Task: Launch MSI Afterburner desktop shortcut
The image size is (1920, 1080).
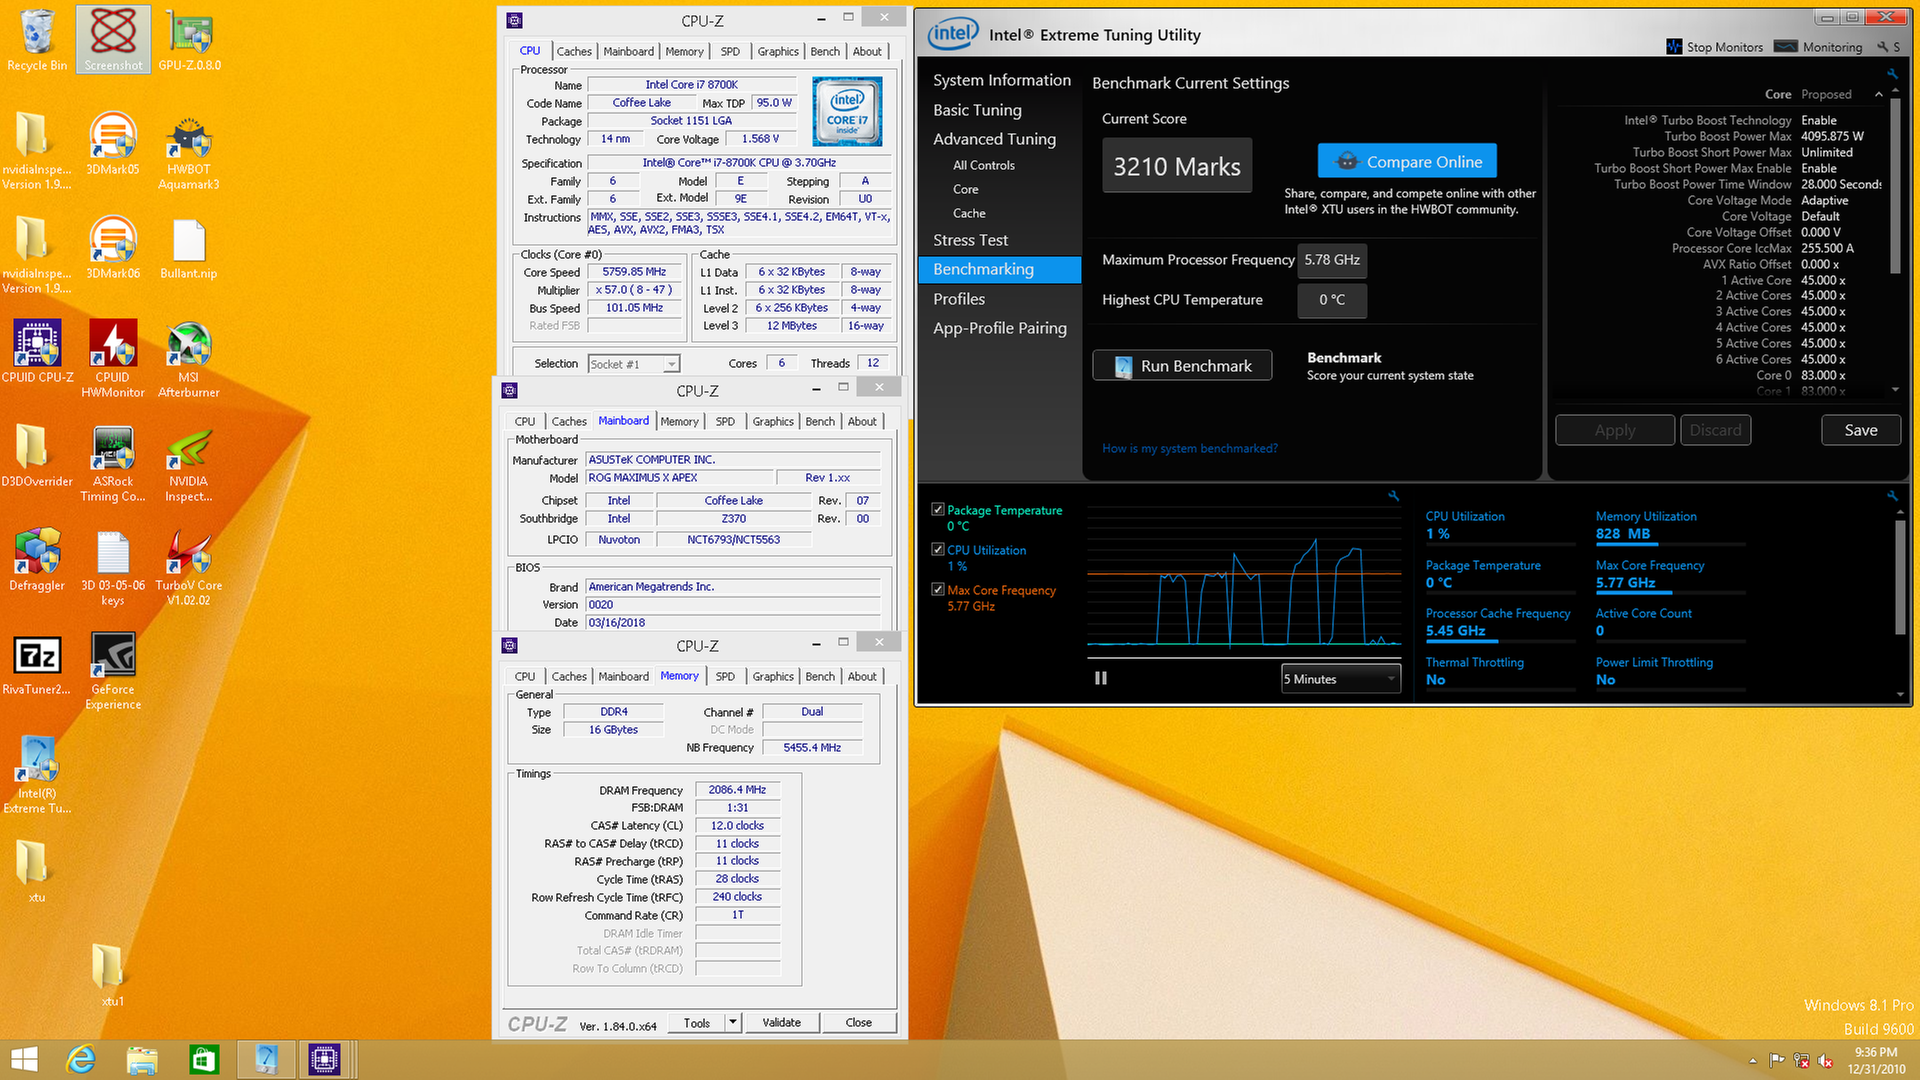Action: tap(189, 360)
